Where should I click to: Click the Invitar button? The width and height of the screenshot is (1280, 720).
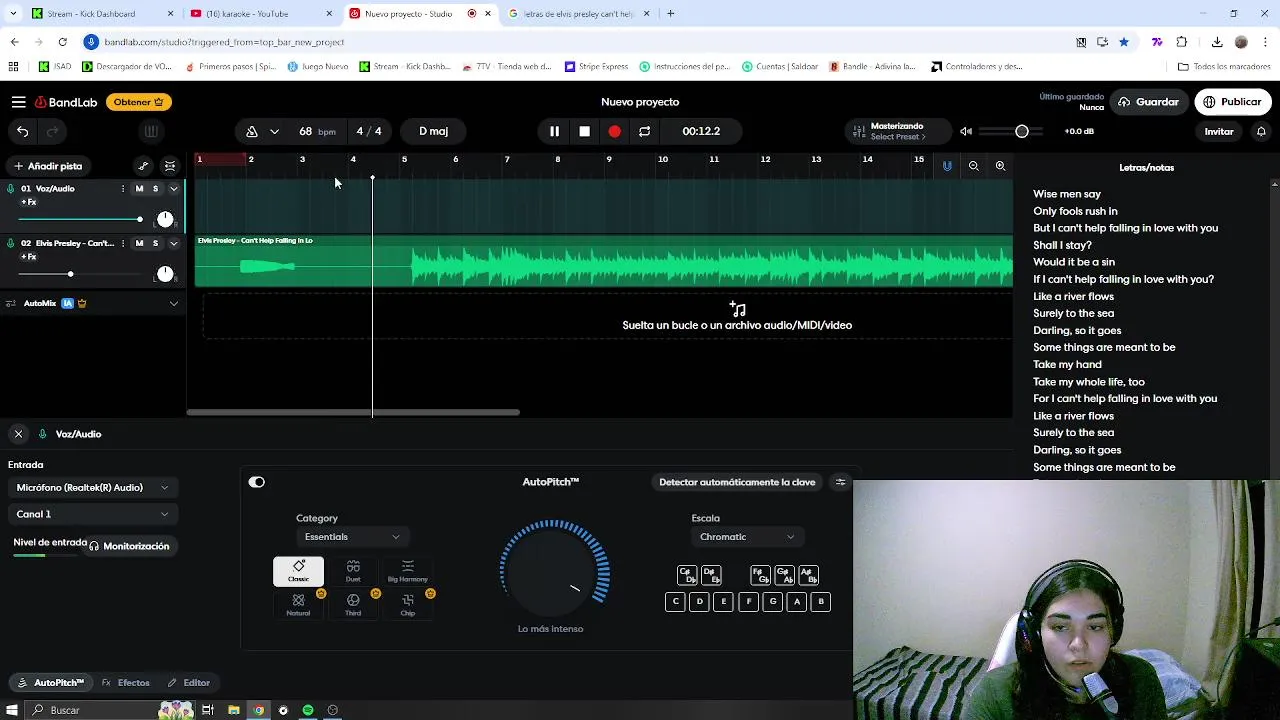click(x=1219, y=131)
